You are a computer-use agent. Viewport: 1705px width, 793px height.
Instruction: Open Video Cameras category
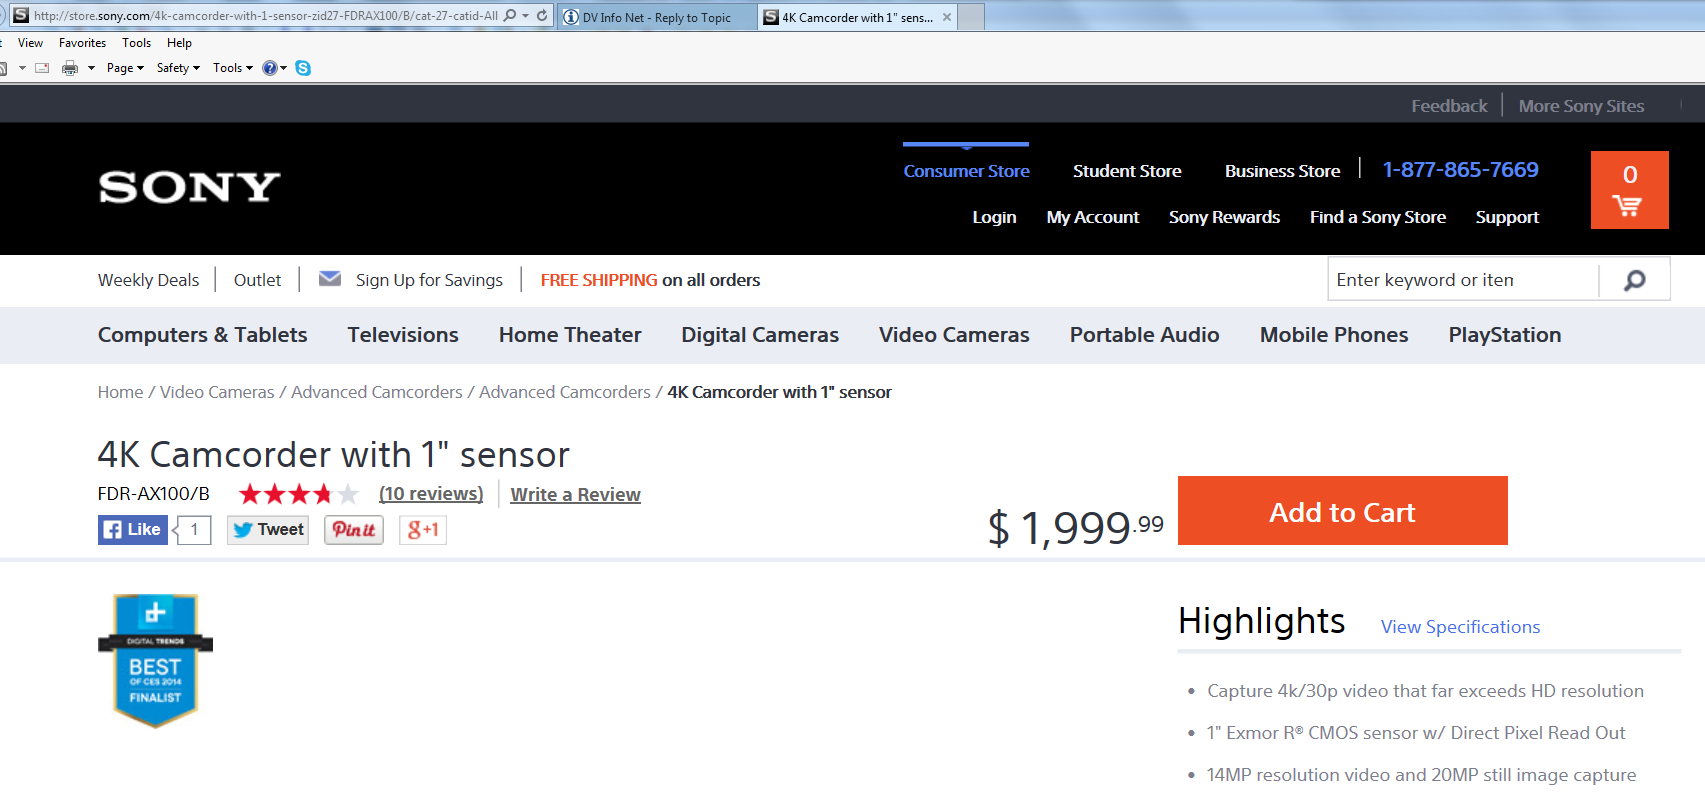point(954,335)
